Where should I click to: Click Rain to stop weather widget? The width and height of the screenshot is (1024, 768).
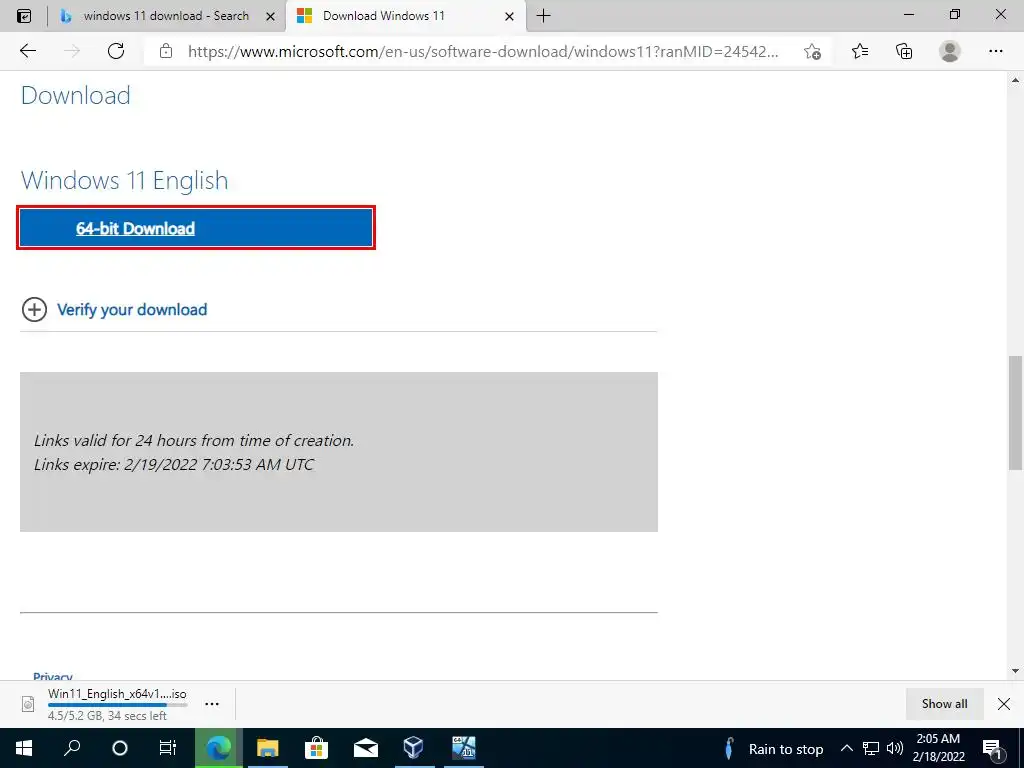775,748
